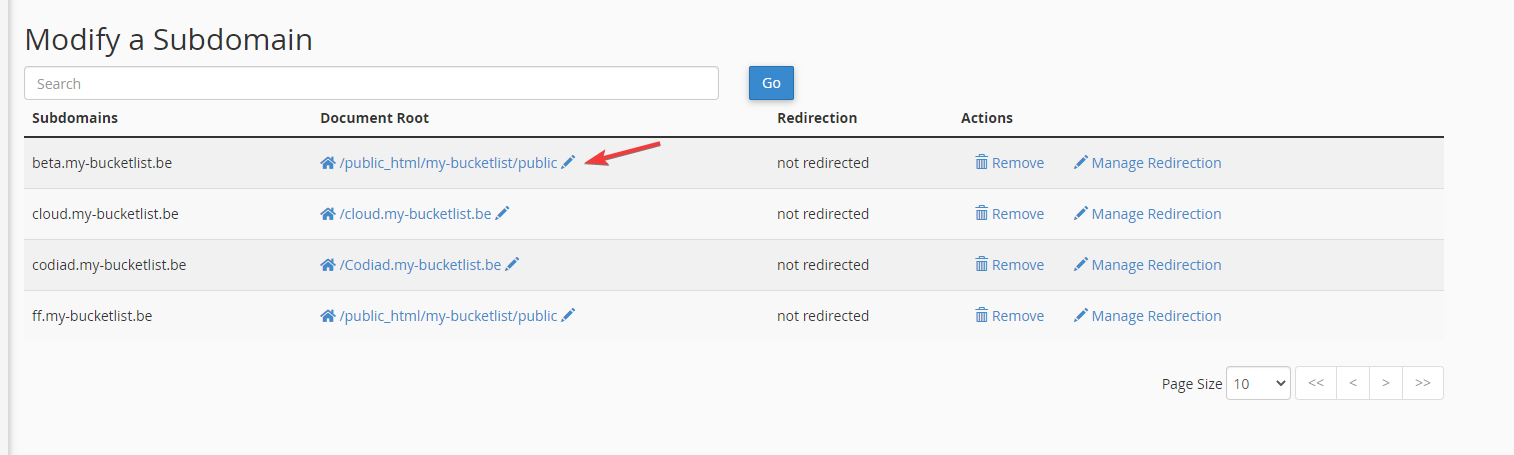Remove the ff.my-bucketlist.be subdomain
Image resolution: width=1514 pixels, height=455 pixels.
[x=1010, y=316]
